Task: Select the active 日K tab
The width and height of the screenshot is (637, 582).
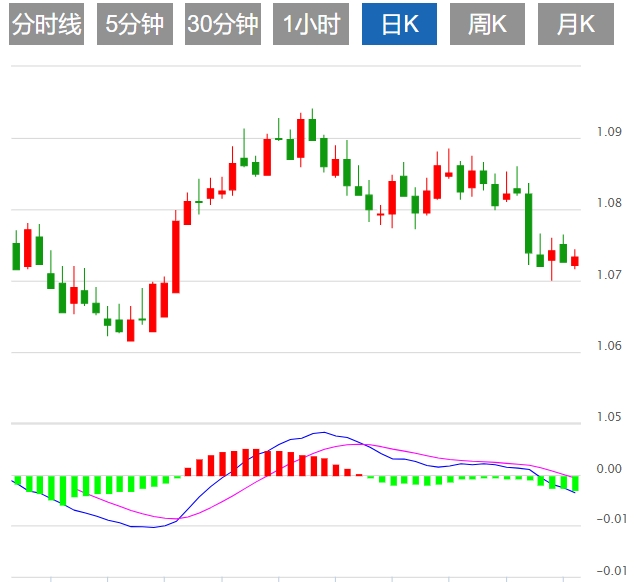Action: [x=399, y=24]
